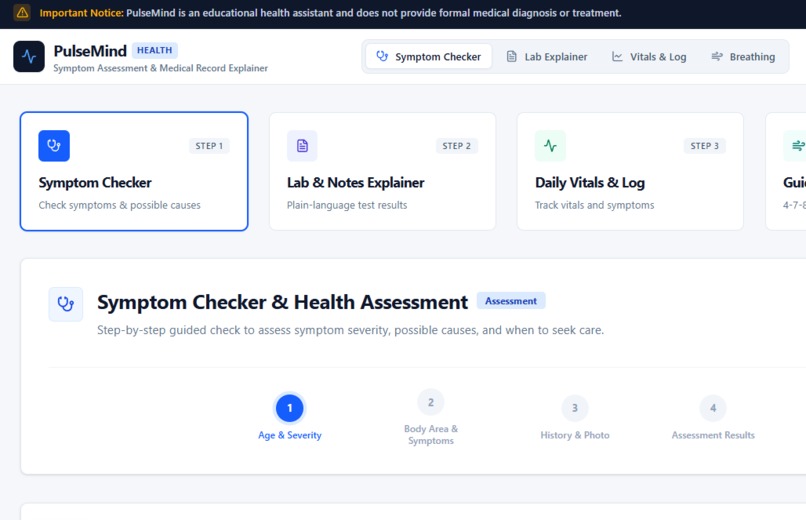Click the PulseMind brand name
The height and width of the screenshot is (520, 806).
(x=90, y=51)
